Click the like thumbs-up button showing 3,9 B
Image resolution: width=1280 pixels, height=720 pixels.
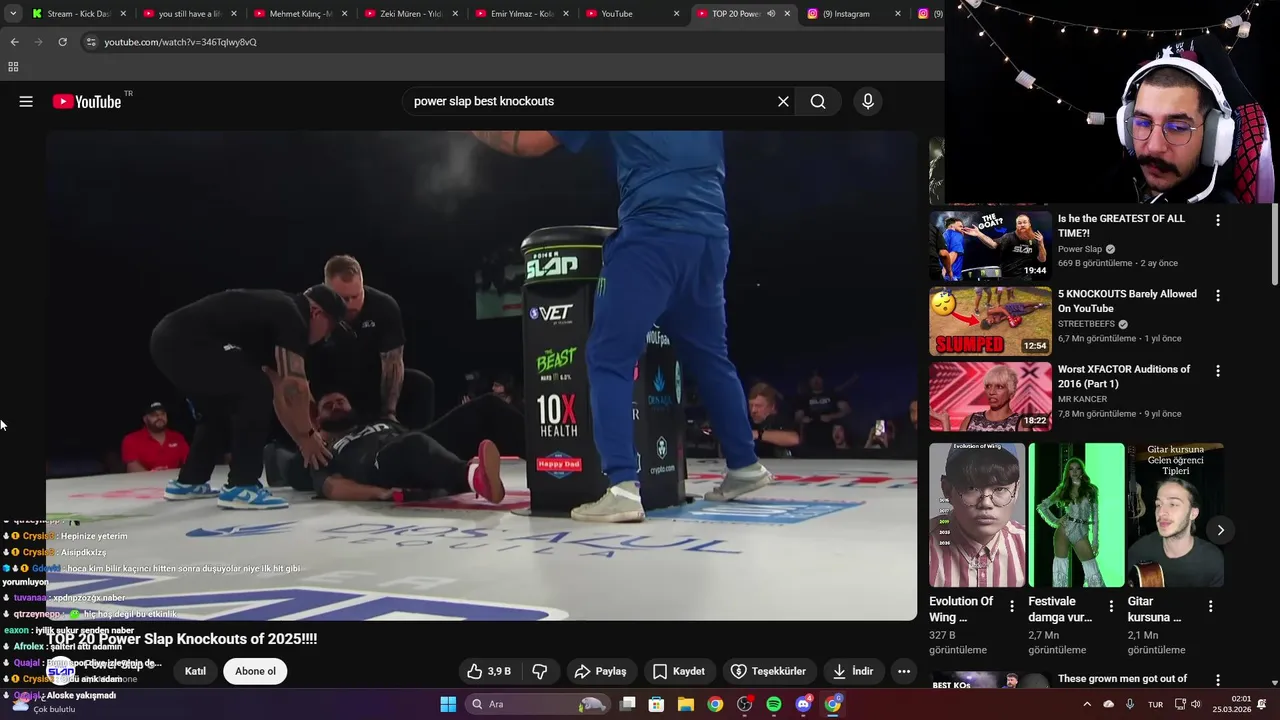(x=489, y=671)
